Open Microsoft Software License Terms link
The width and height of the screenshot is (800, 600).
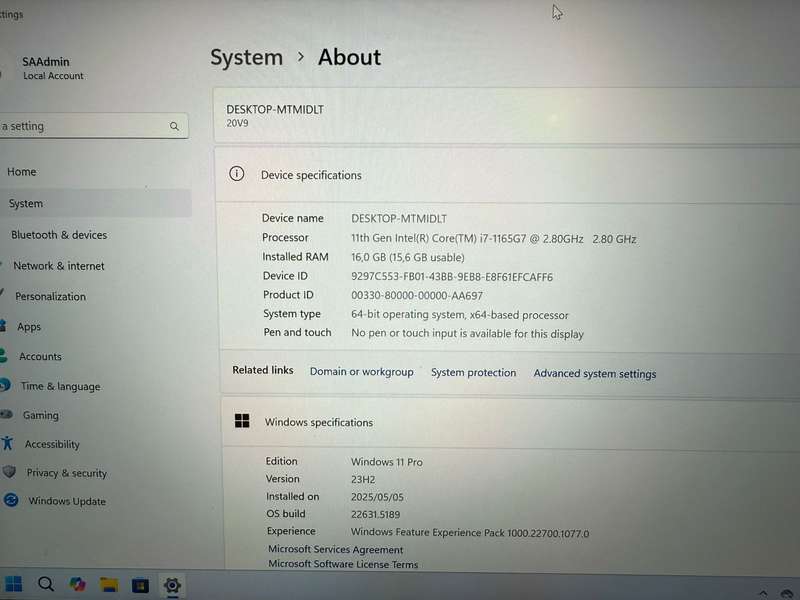(x=343, y=564)
